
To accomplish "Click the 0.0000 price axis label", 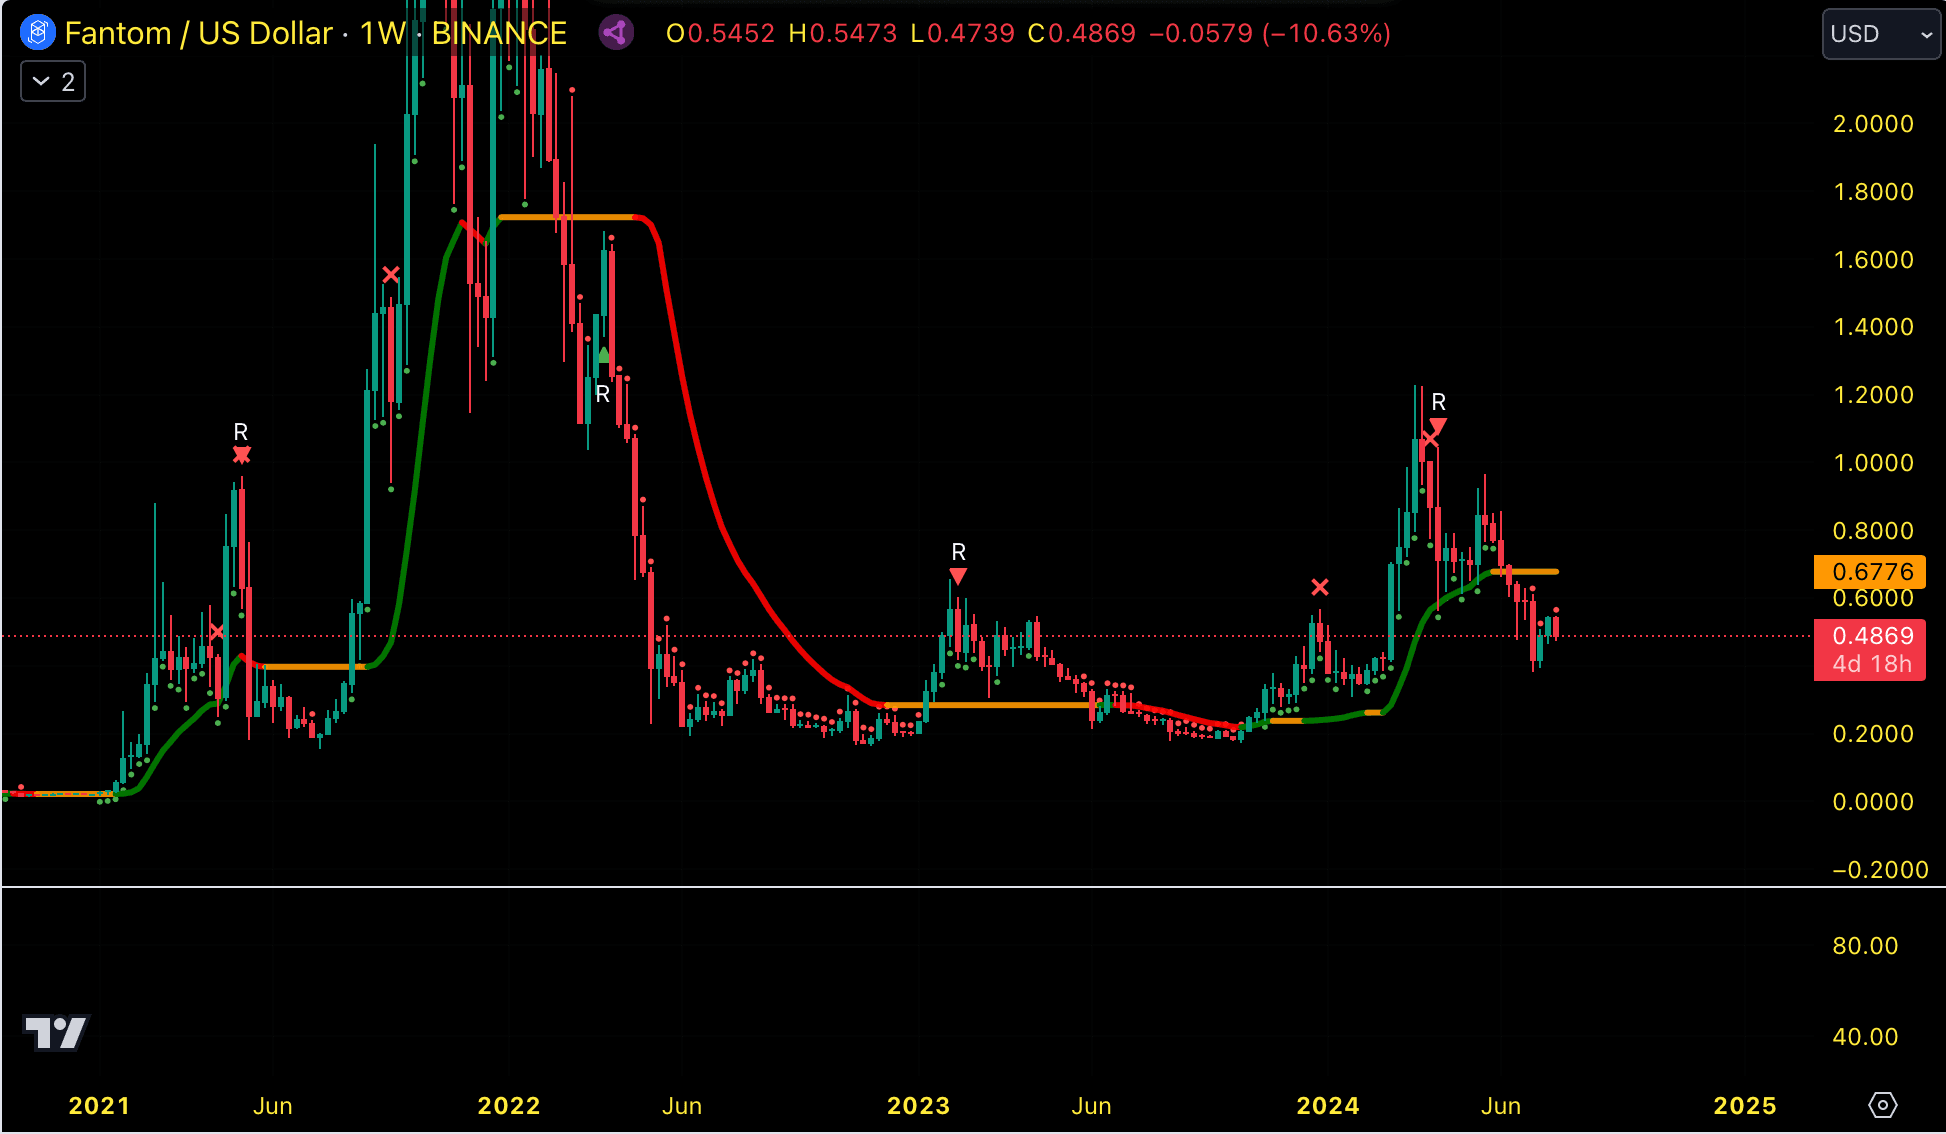I will pos(1872,802).
